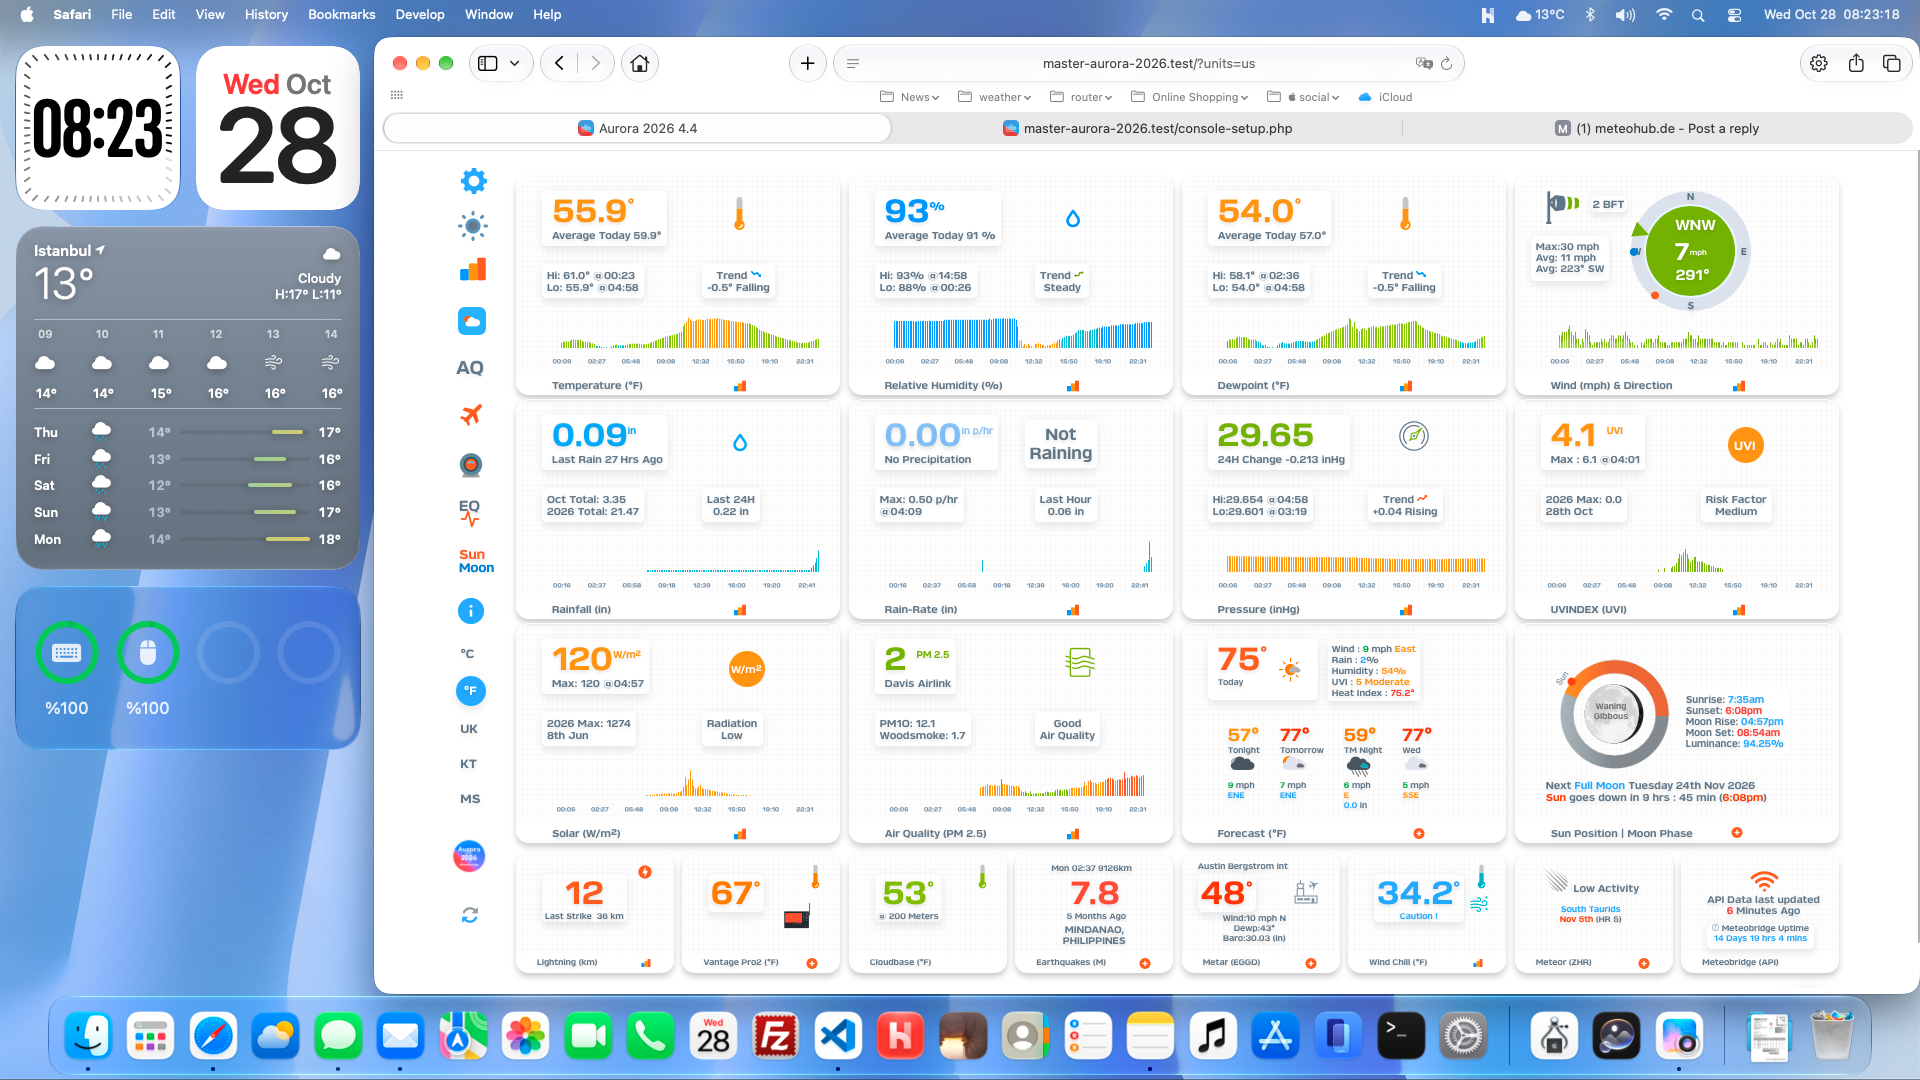Expand the News bookmarks folder

point(909,97)
